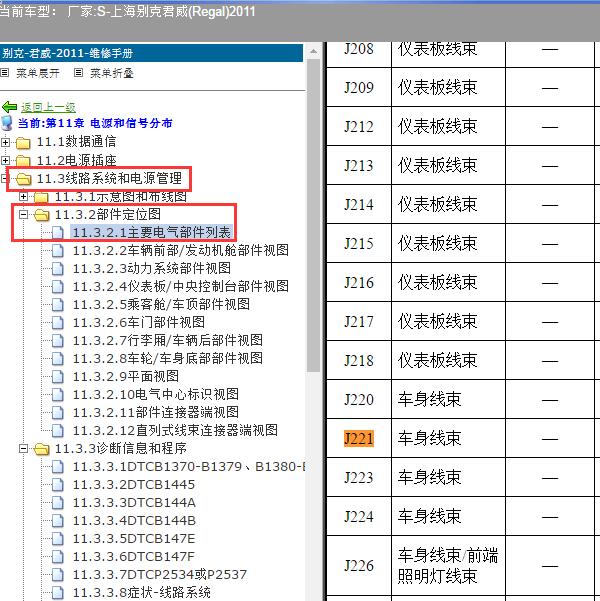Select 11.1数据通信 tree item

coord(76,142)
